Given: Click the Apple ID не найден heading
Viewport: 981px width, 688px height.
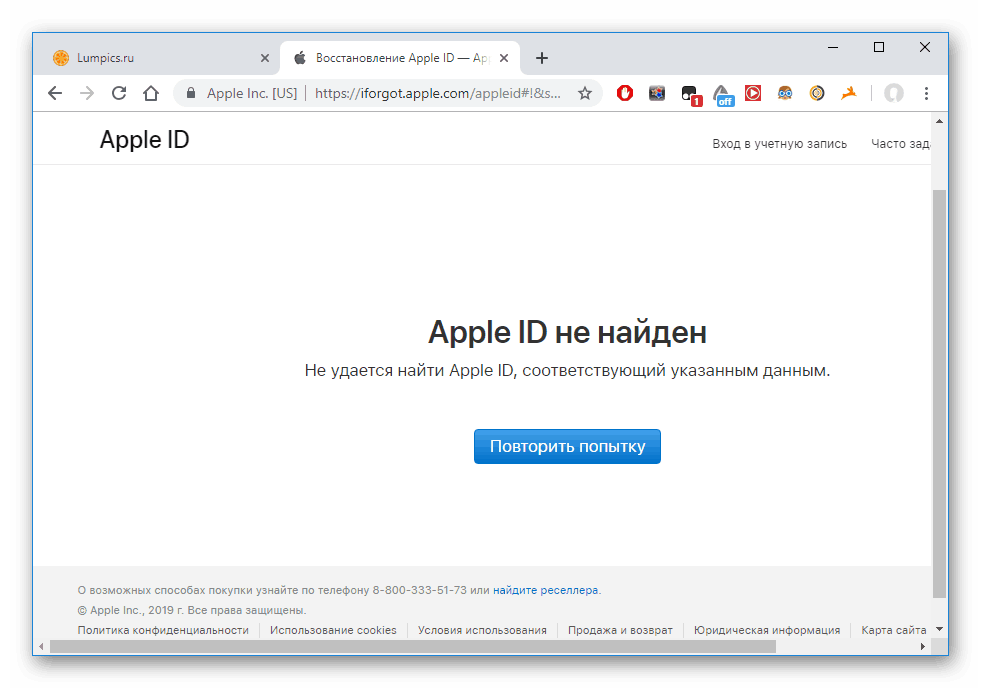Looking at the screenshot, I should click(567, 332).
